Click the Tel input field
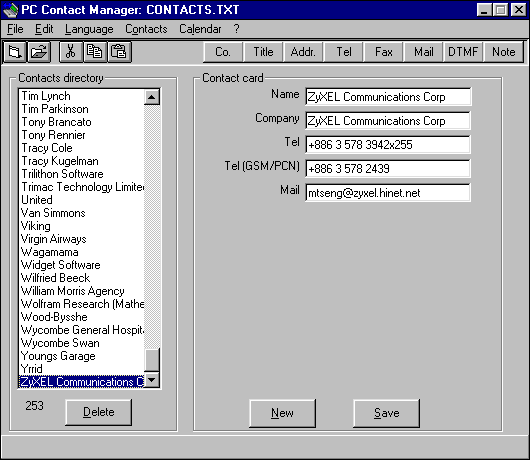 (x=388, y=145)
